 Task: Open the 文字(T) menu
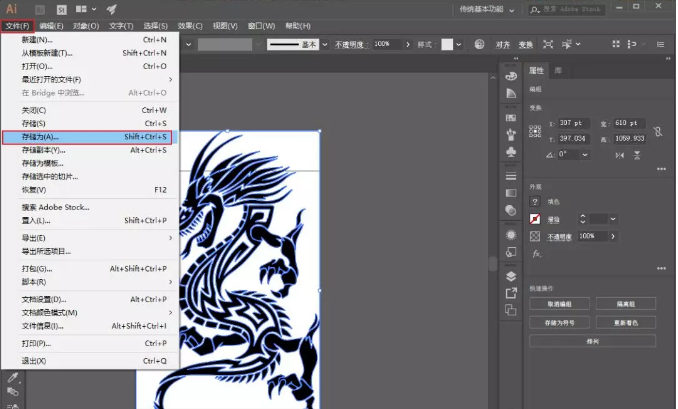[x=121, y=26]
